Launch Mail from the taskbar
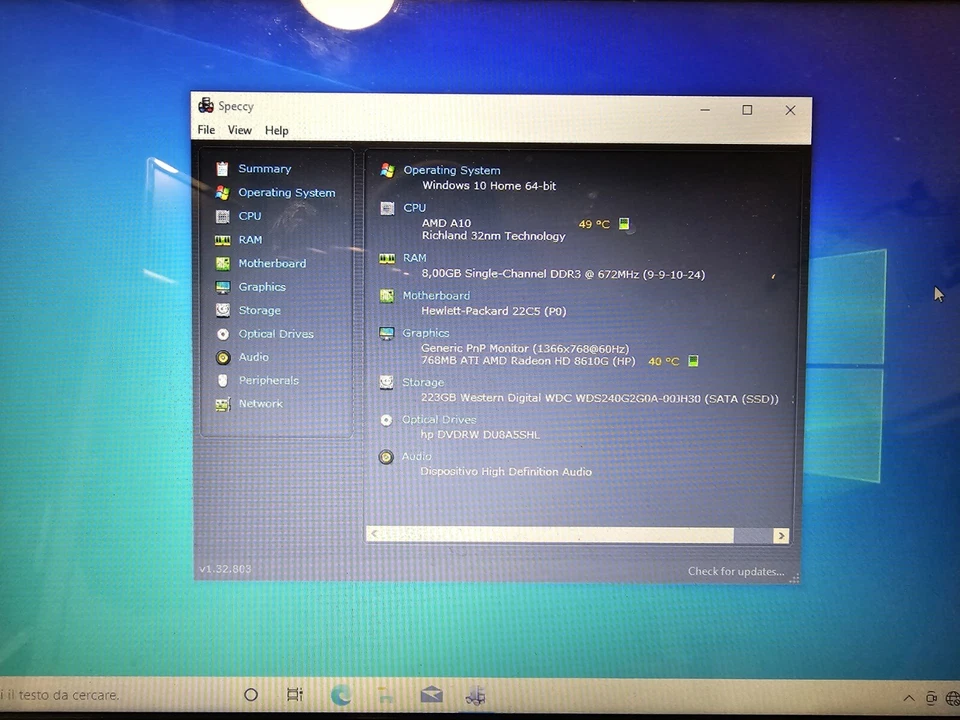Viewport: 960px width, 720px height. pos(431,695)
